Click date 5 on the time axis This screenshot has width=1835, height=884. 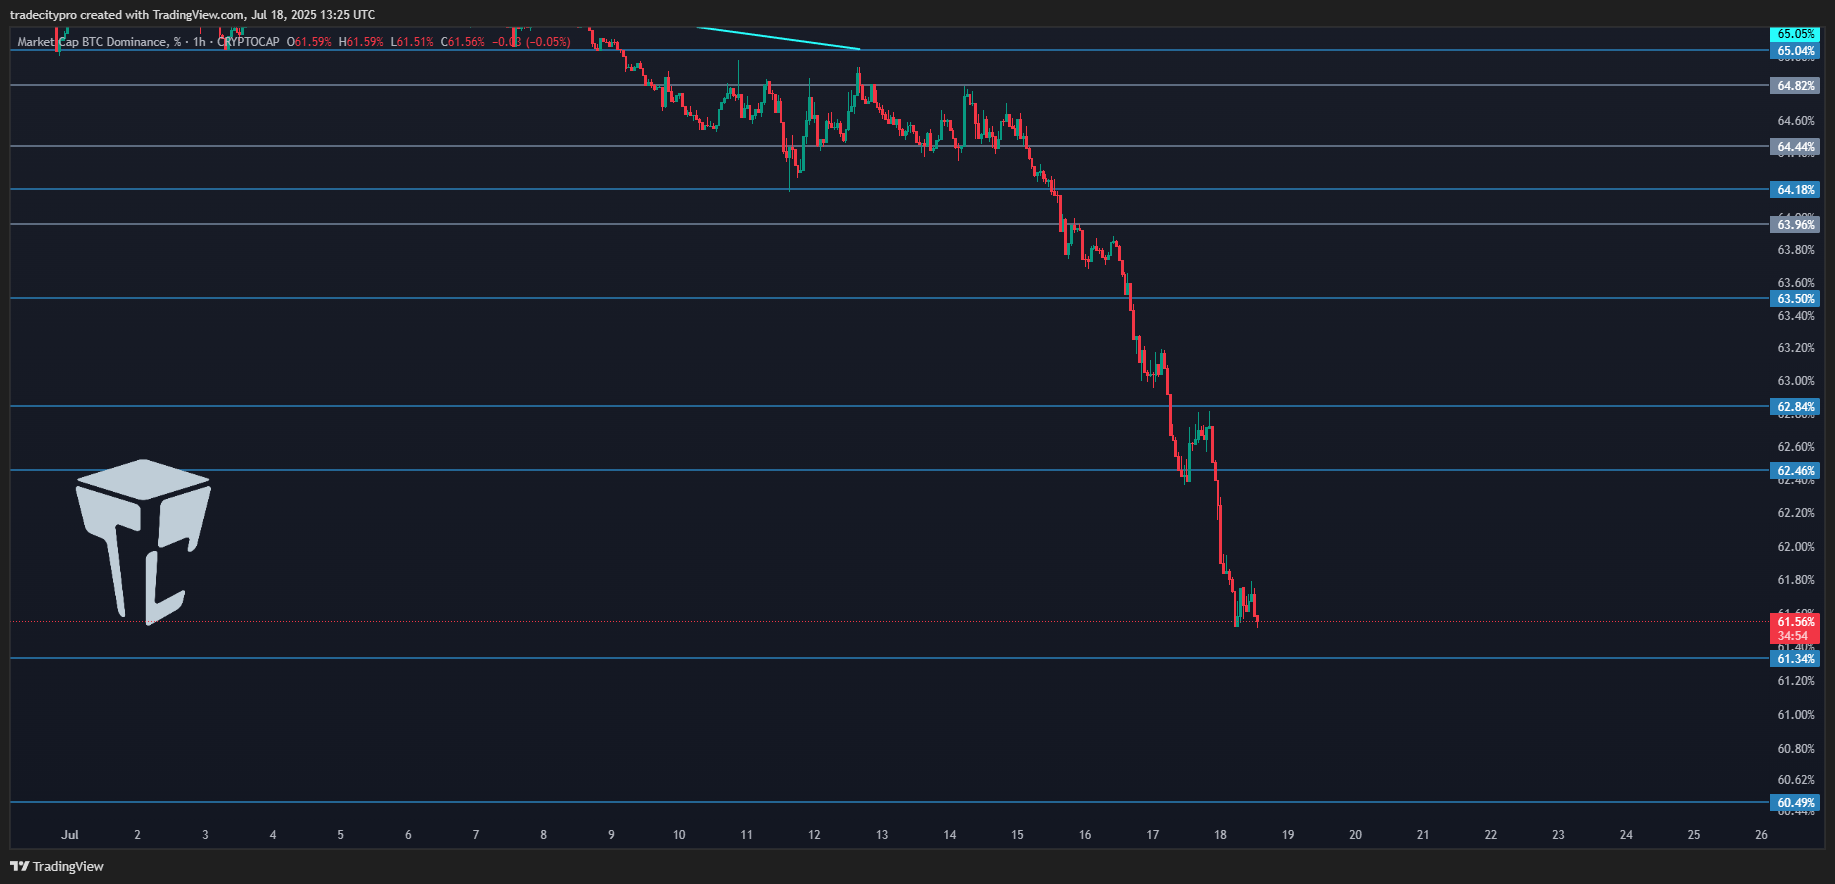(341, 835)
